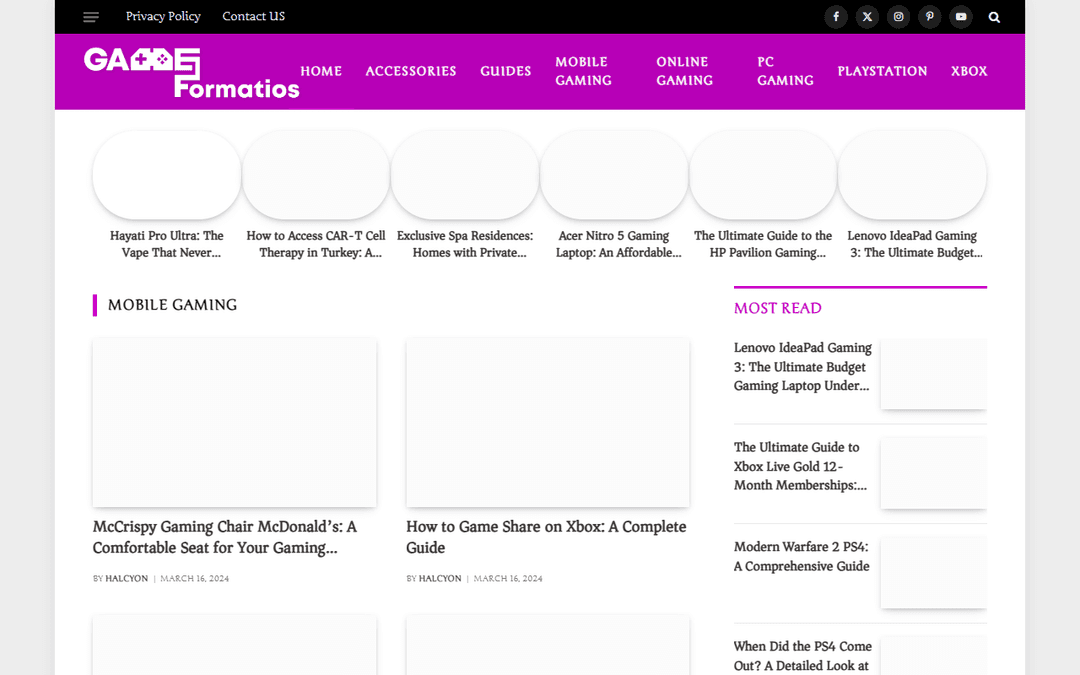Open the Xbox Live Gold article thumbnail
The width and height of the screenshot is (1080, 675).
(x=934, y=473)
